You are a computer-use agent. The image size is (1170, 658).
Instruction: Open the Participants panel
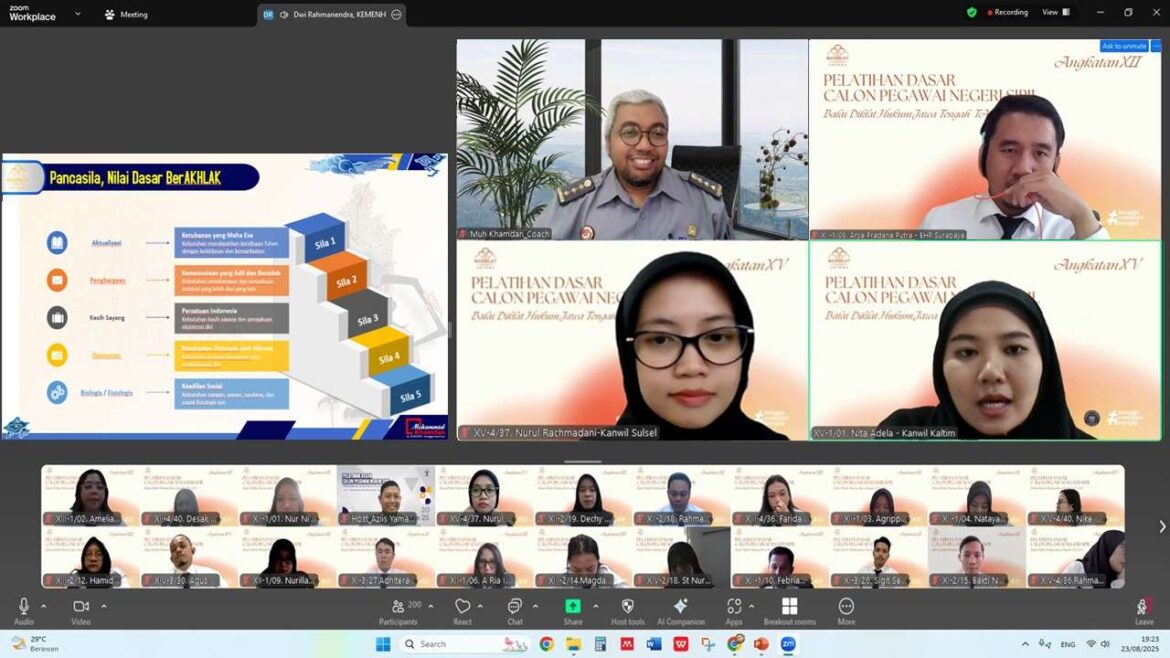(398, 611)
